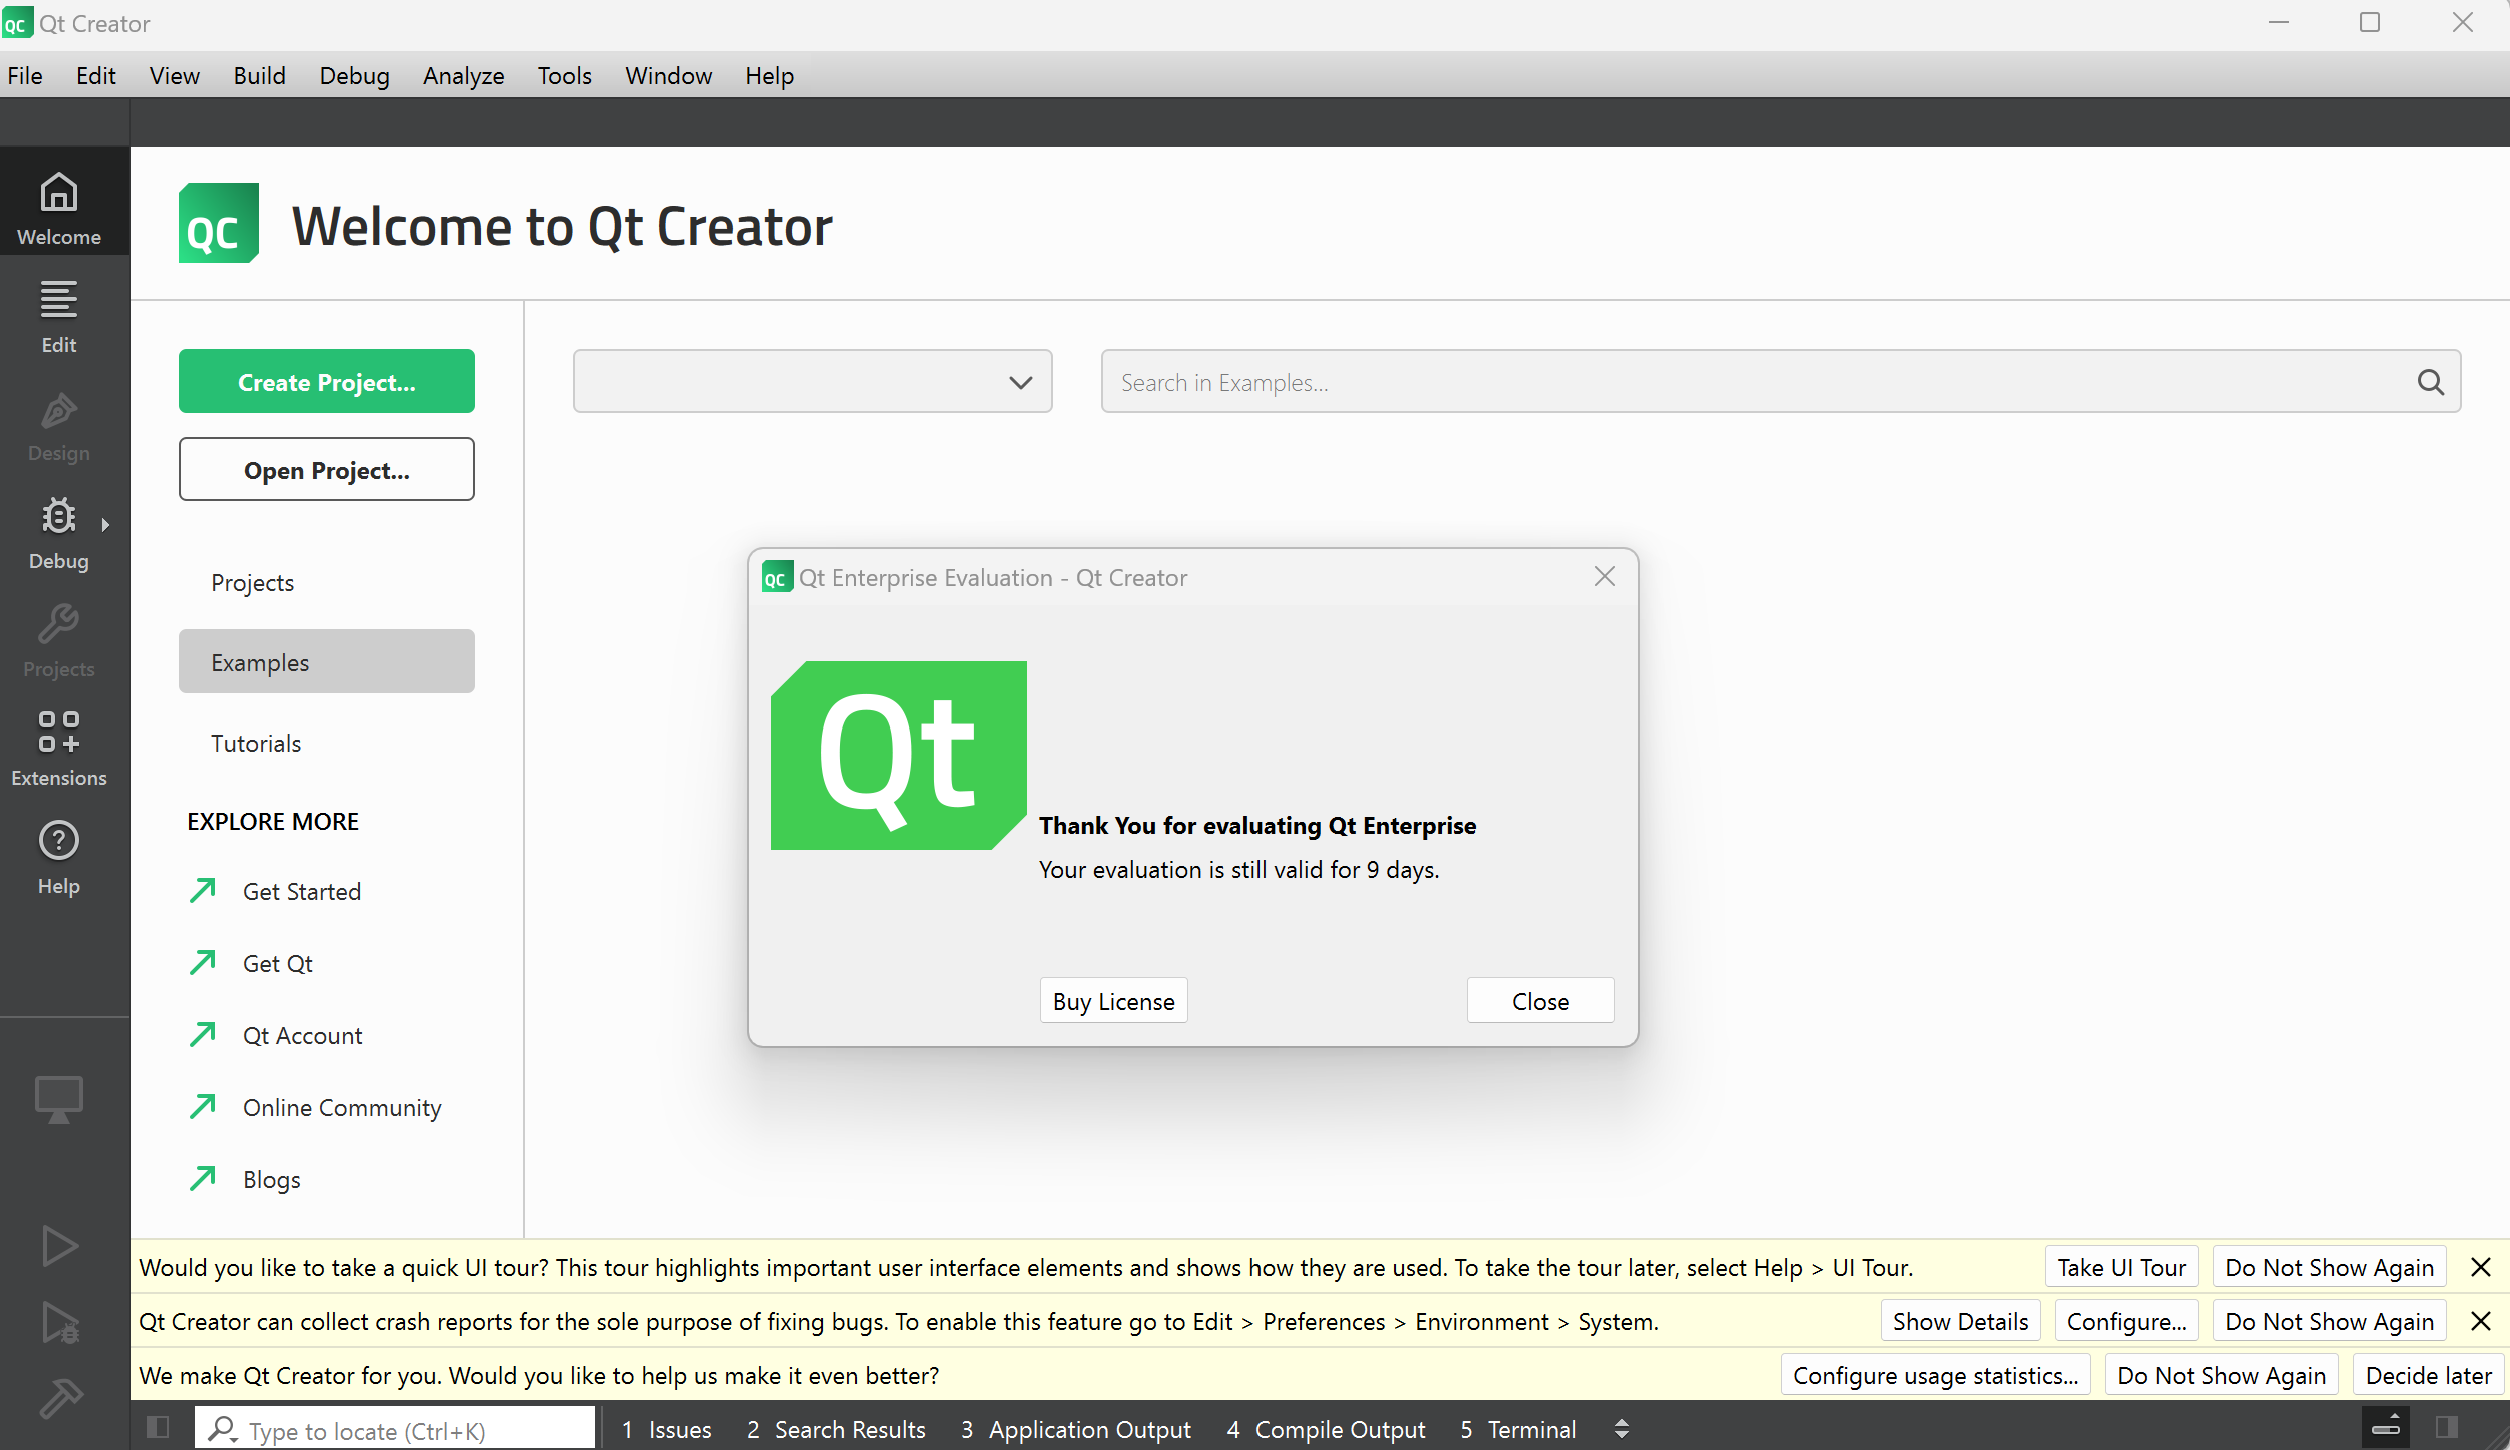Image resolution: width=2510 pixels, height=1450 pixels.
Task: Focus the Search in Examples field
Action: click(x=1780, y=381)
